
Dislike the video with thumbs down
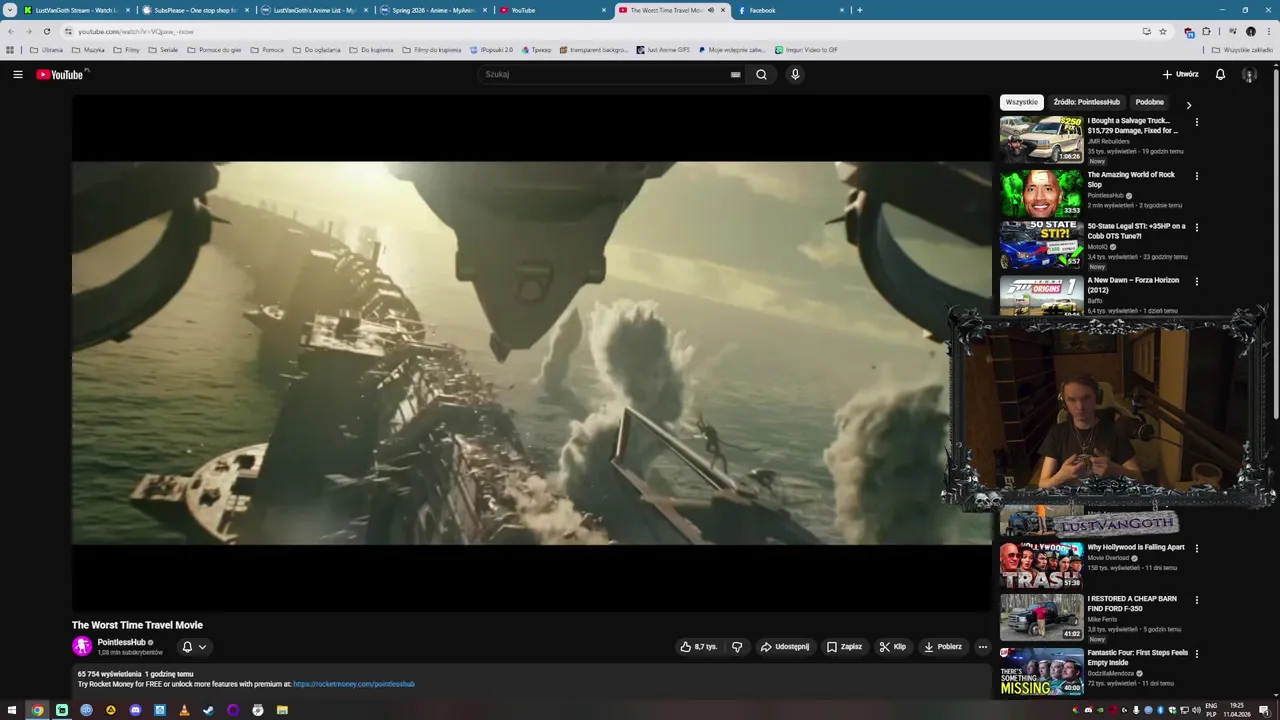click(737, 647)
